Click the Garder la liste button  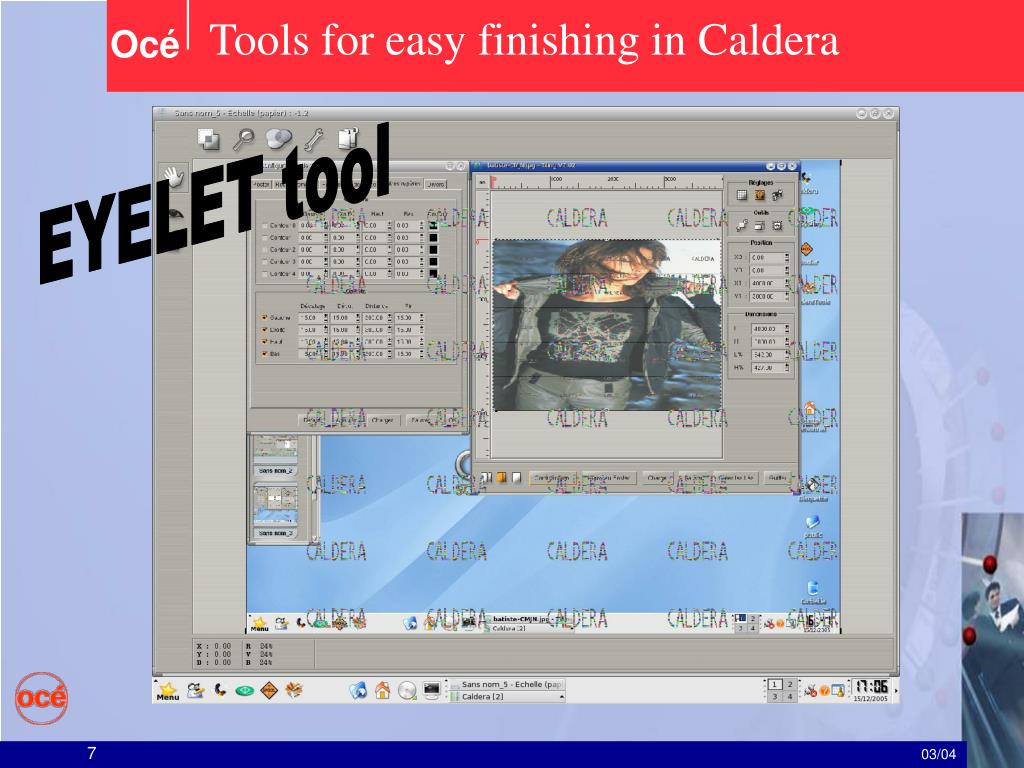[x=735, y=478]
